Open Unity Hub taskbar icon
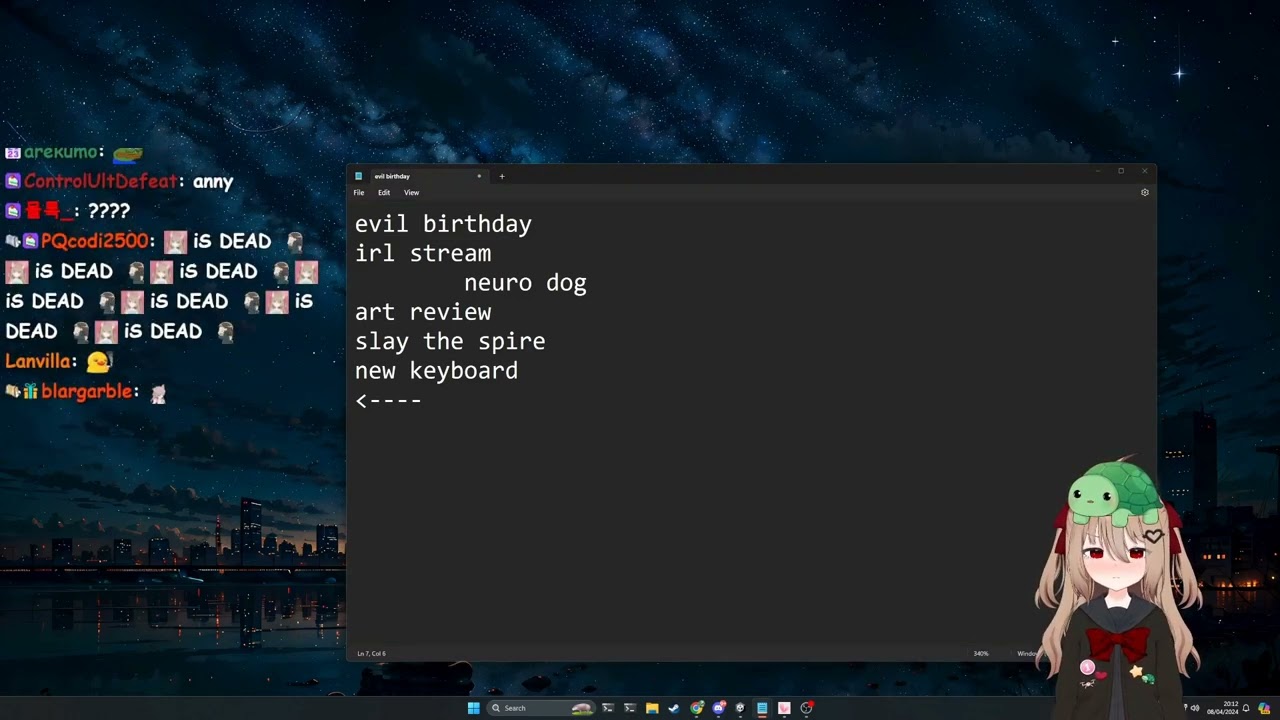 point(740,708)
